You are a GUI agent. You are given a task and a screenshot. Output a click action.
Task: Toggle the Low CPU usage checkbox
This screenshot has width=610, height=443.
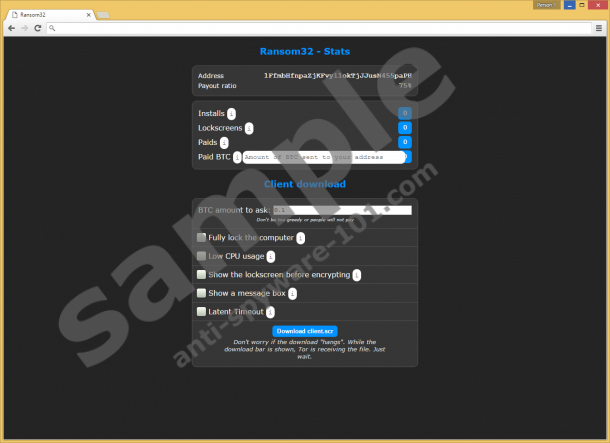[x=202, y=256]
